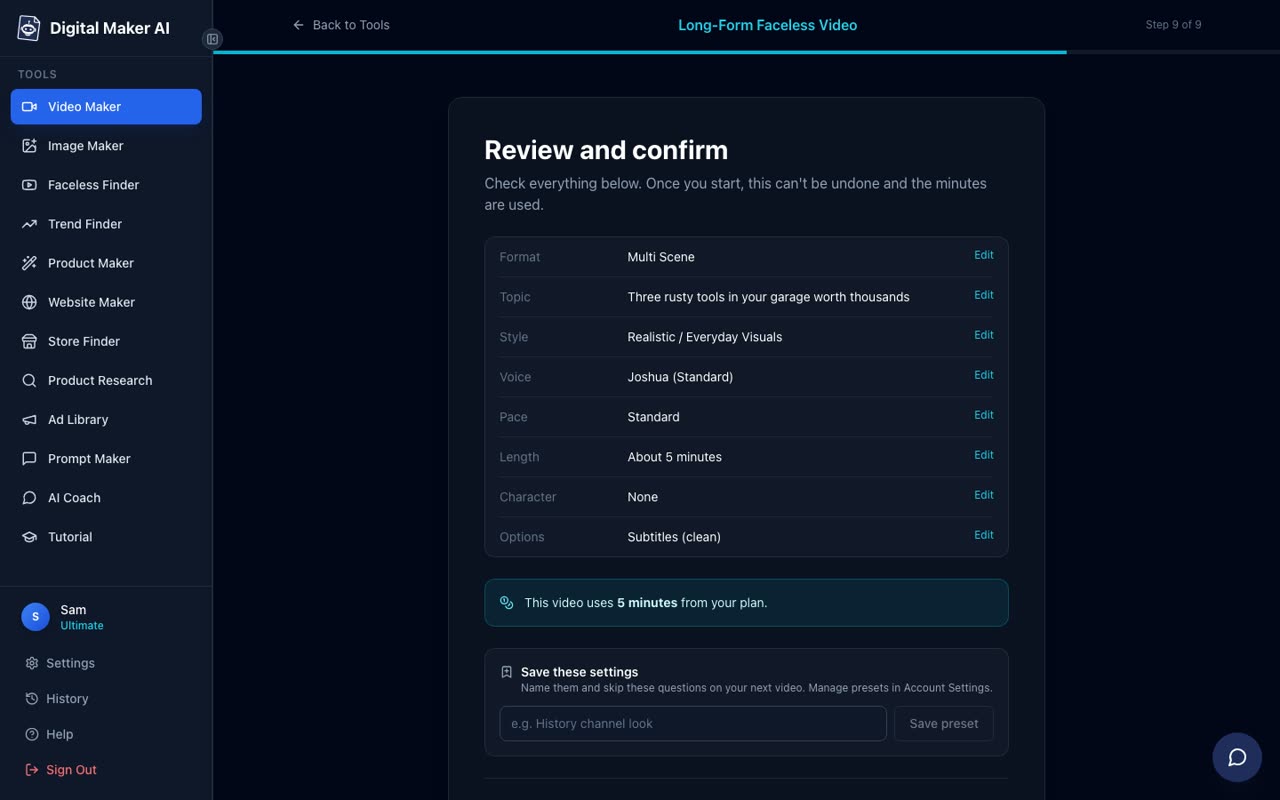Click the Tutorial graduation cap icon
The height and width of the screenshot is (800, 1280).
tap(29, 537)
